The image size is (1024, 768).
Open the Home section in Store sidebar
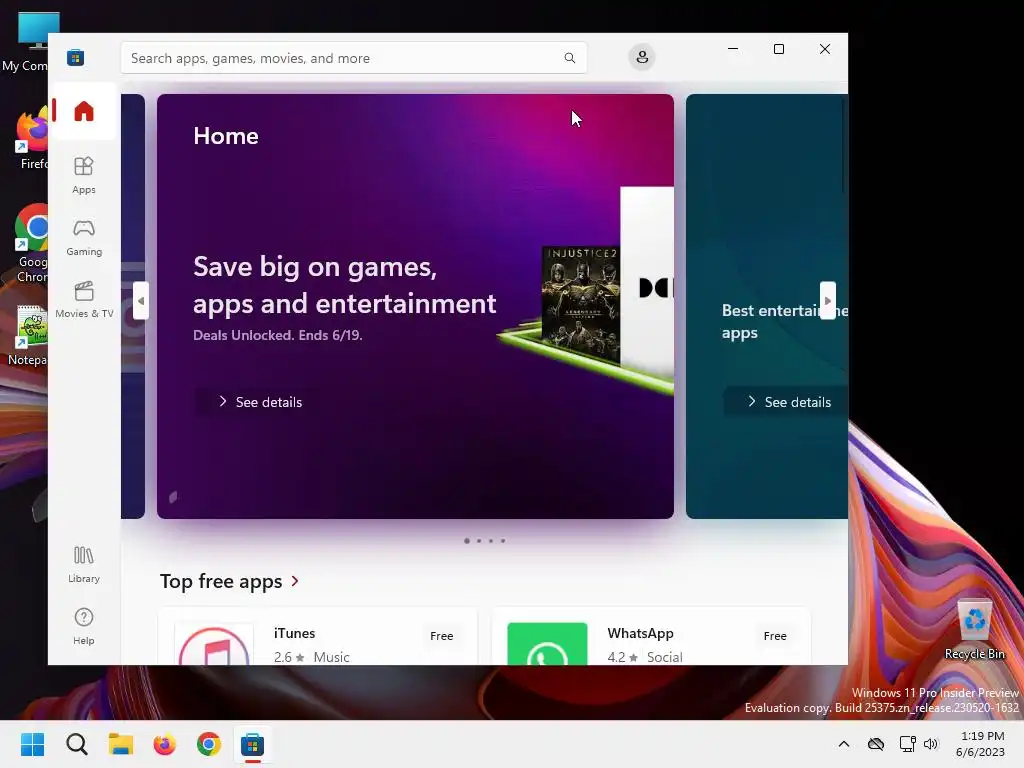(x=84, y=111)
